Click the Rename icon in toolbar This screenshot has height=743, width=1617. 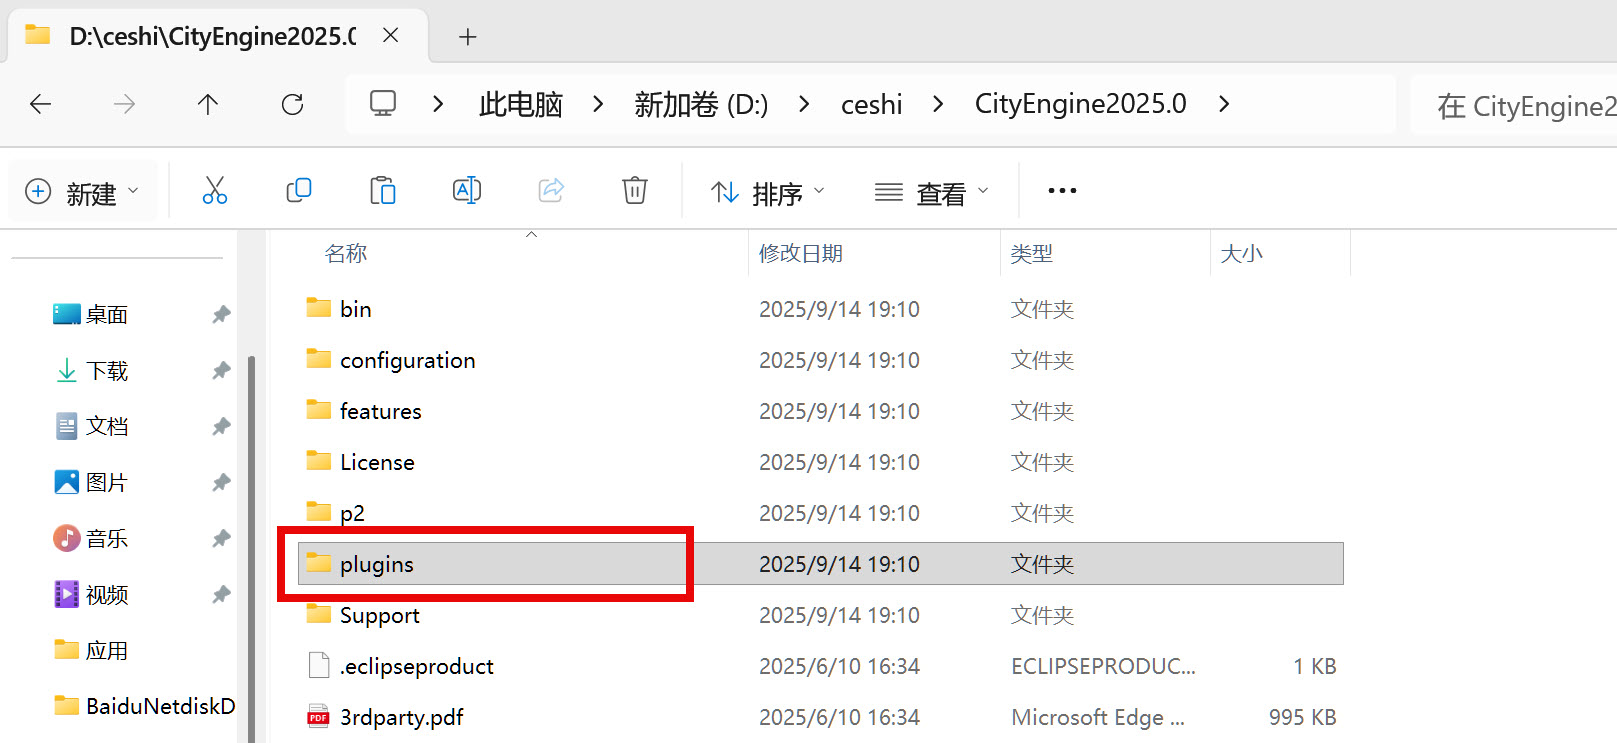[467, 190]
